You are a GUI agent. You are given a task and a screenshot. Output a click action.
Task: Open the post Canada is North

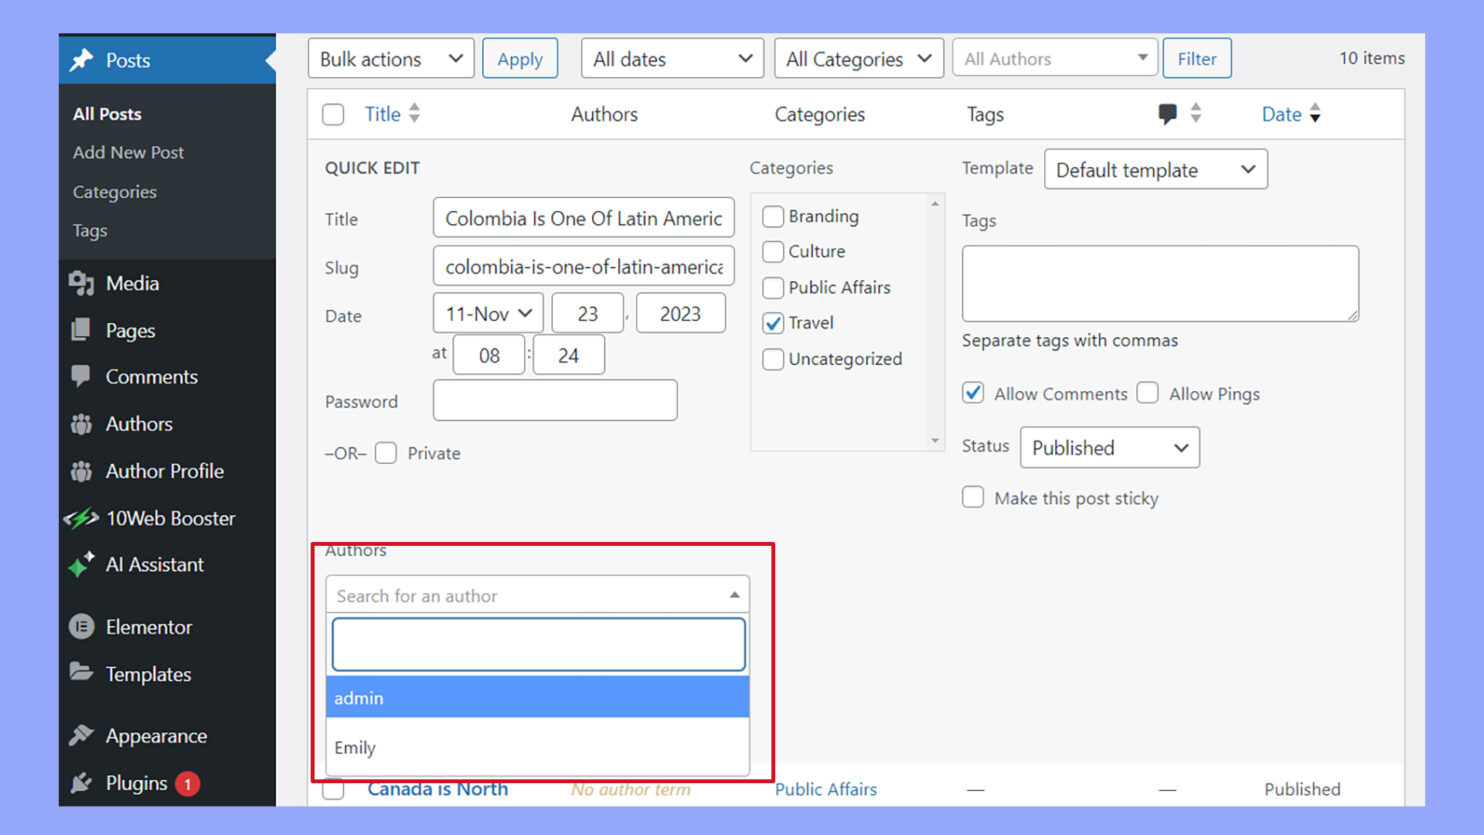(438, 789)
